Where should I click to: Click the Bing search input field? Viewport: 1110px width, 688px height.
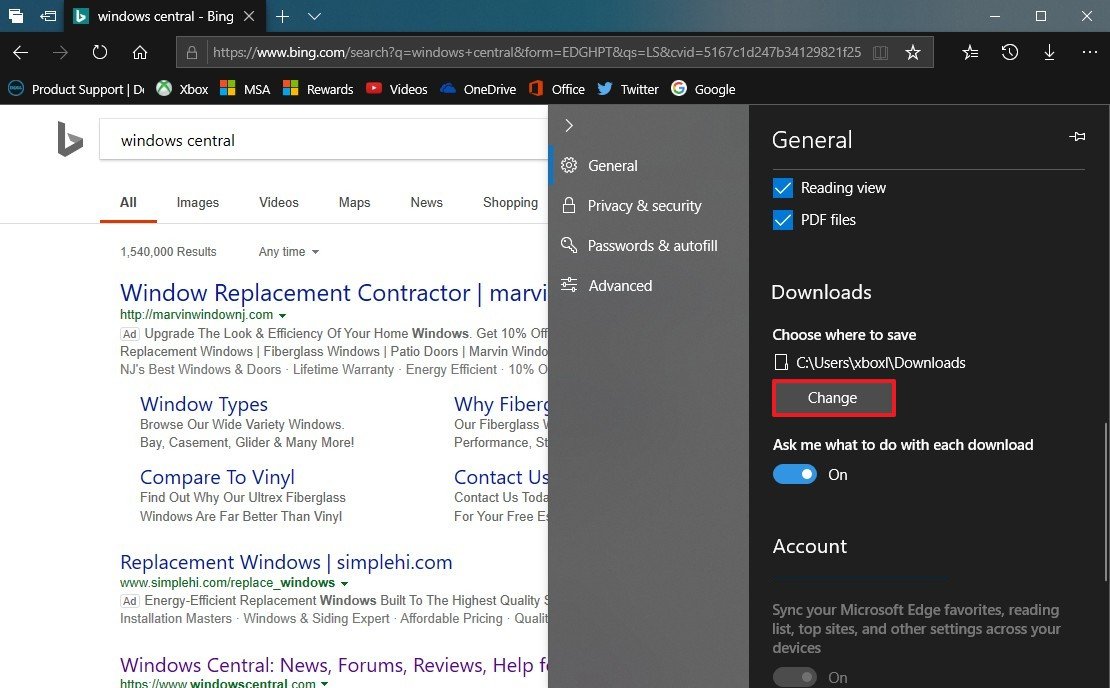click(x=324, y=140)
